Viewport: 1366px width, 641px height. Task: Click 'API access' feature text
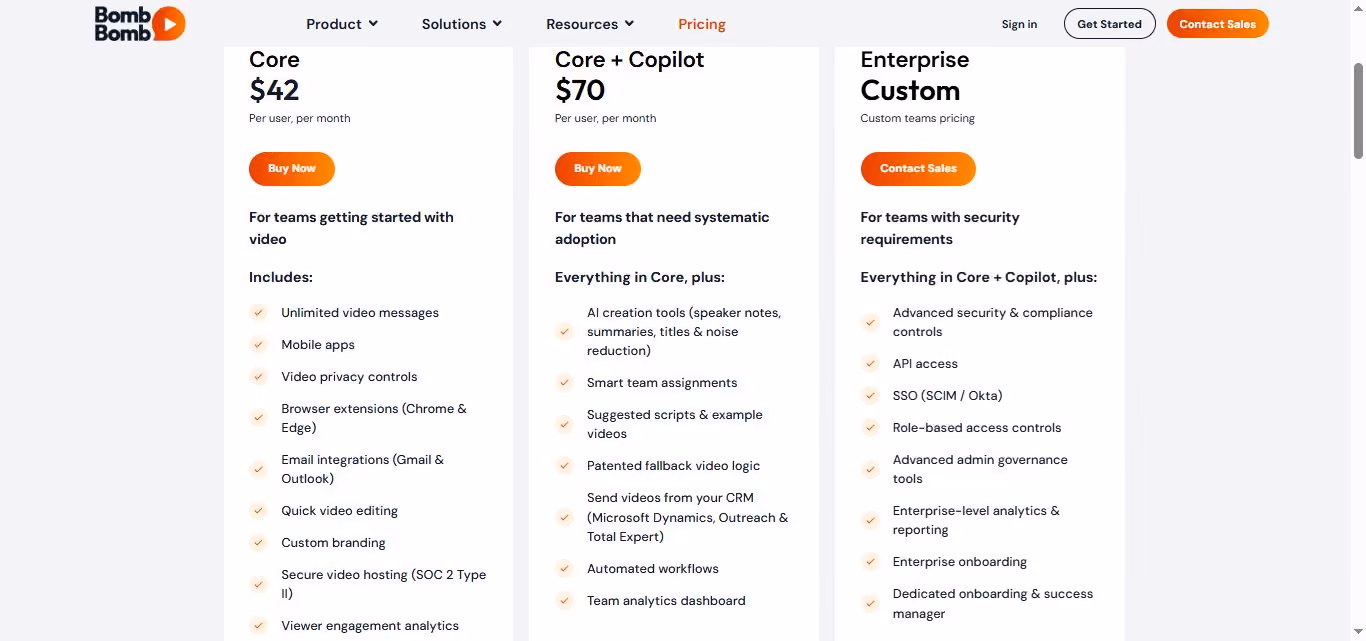[925, 364]
